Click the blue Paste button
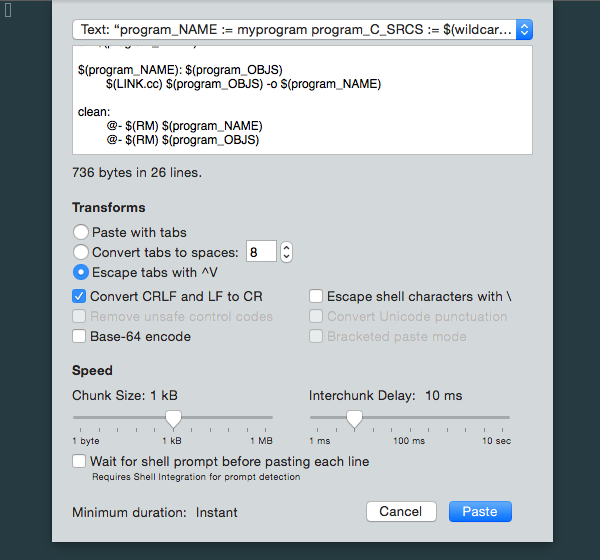This screenshot has width=600, height=560. click(480, 511)
